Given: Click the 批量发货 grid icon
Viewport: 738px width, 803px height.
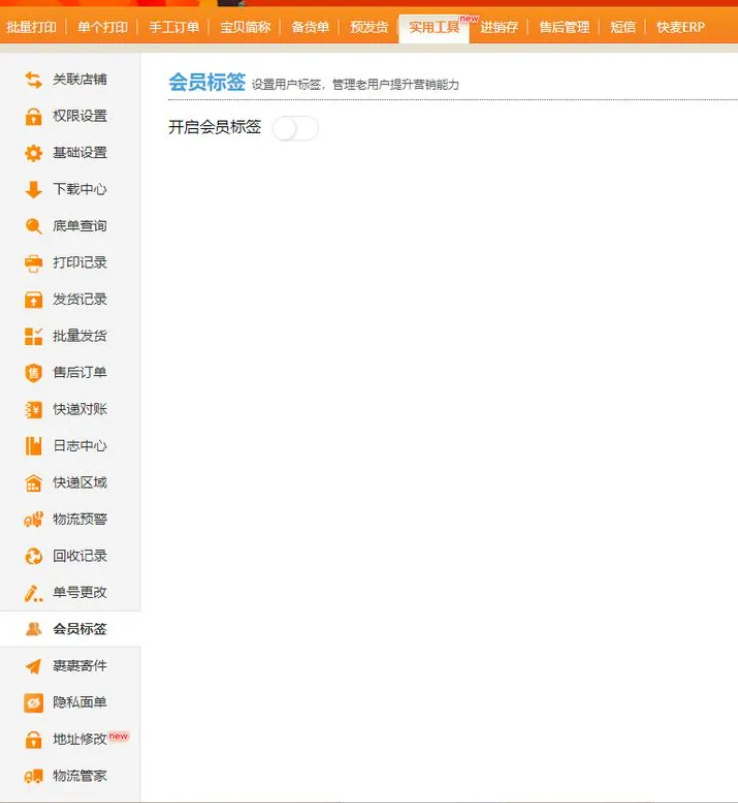Looking at the screenshot, I should [33, 336].
